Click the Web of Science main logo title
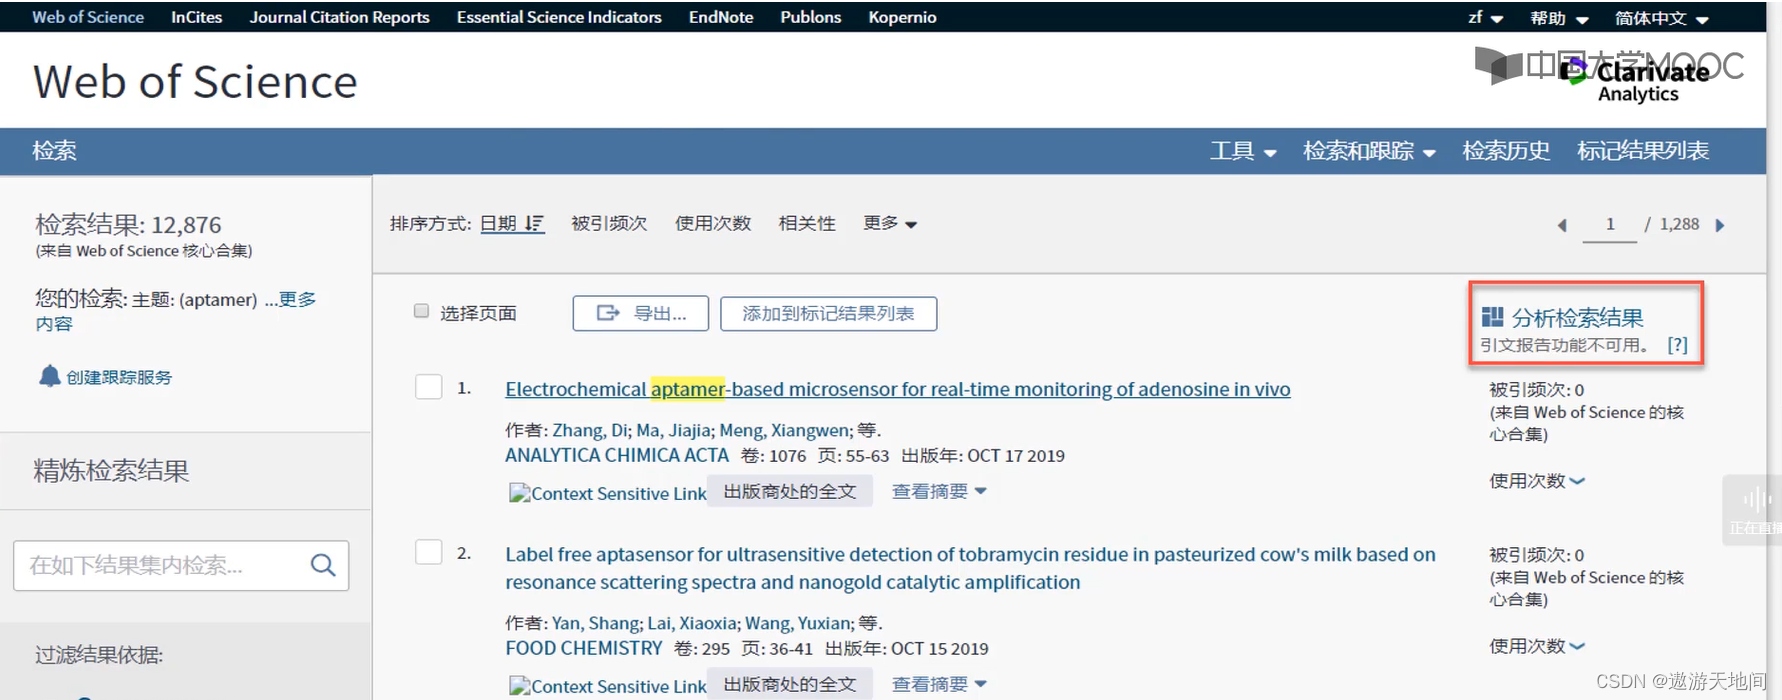The image size is (1782, 700). pyautogui.click(x=195, y=81)
